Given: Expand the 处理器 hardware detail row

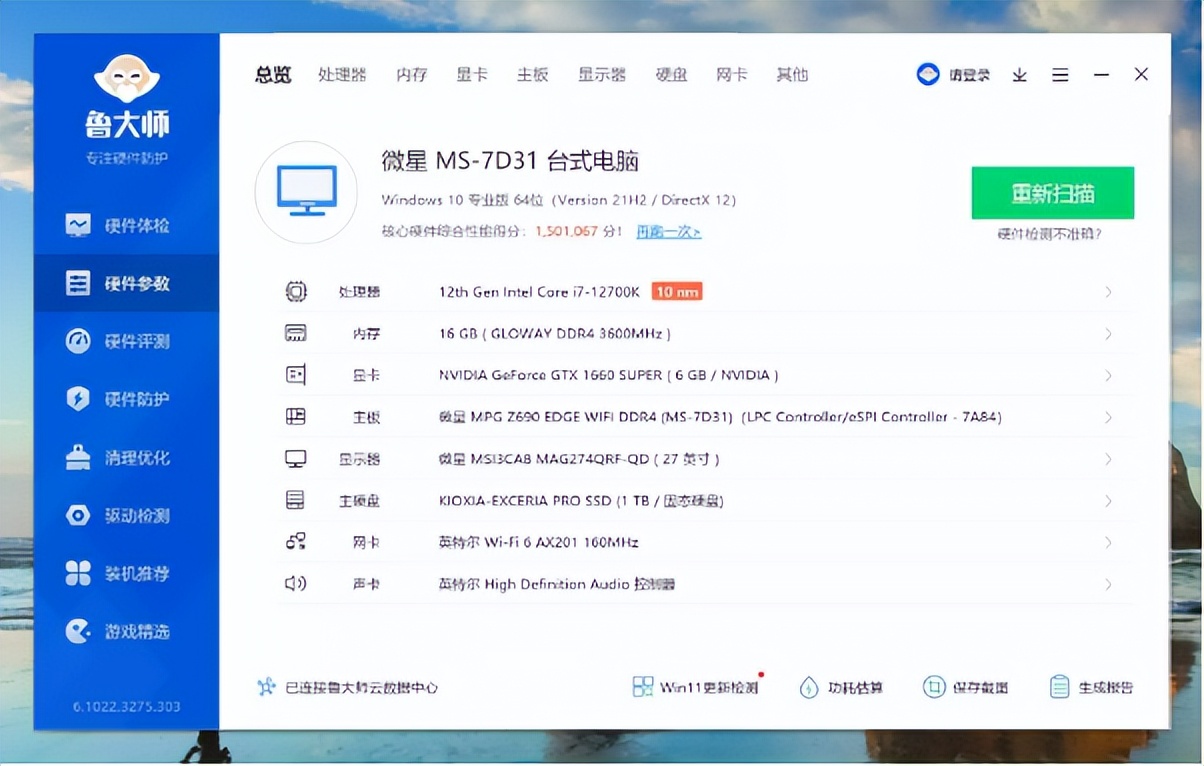Looking at the screenshot, I should [x=700, y=291].
